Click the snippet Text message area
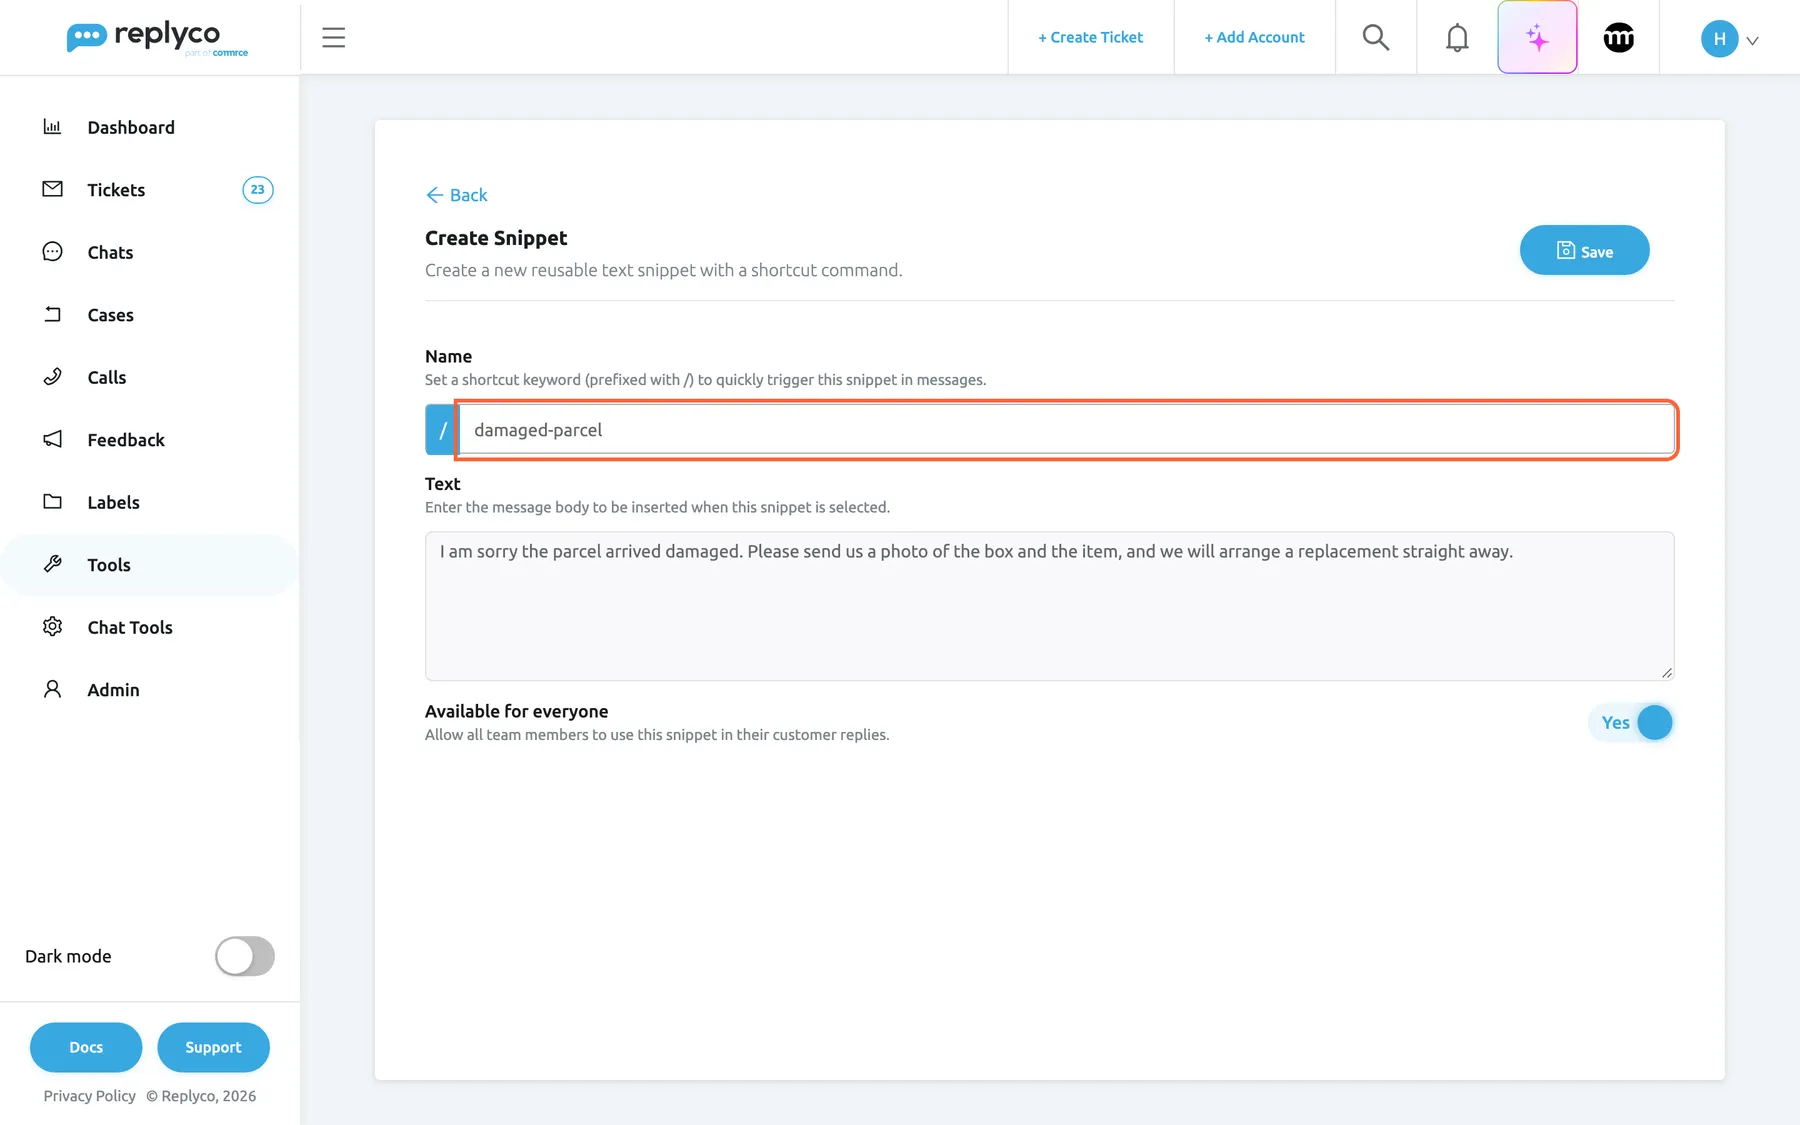This screenshot has height=1125, width=1800. coord(1049,606)
